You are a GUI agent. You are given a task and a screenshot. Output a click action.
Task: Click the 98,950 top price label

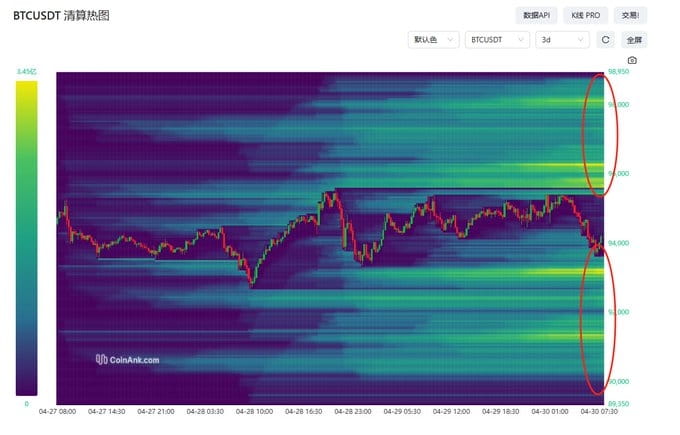[x=619, y=72]
